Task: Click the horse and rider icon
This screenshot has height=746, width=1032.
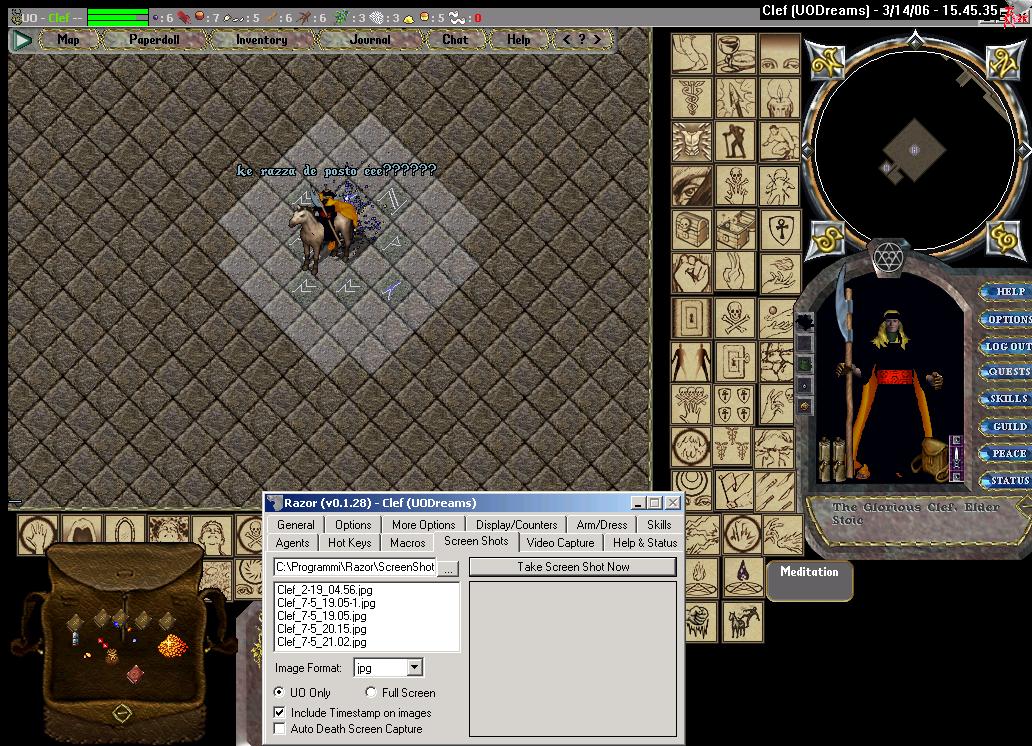Action: [743, 621]
